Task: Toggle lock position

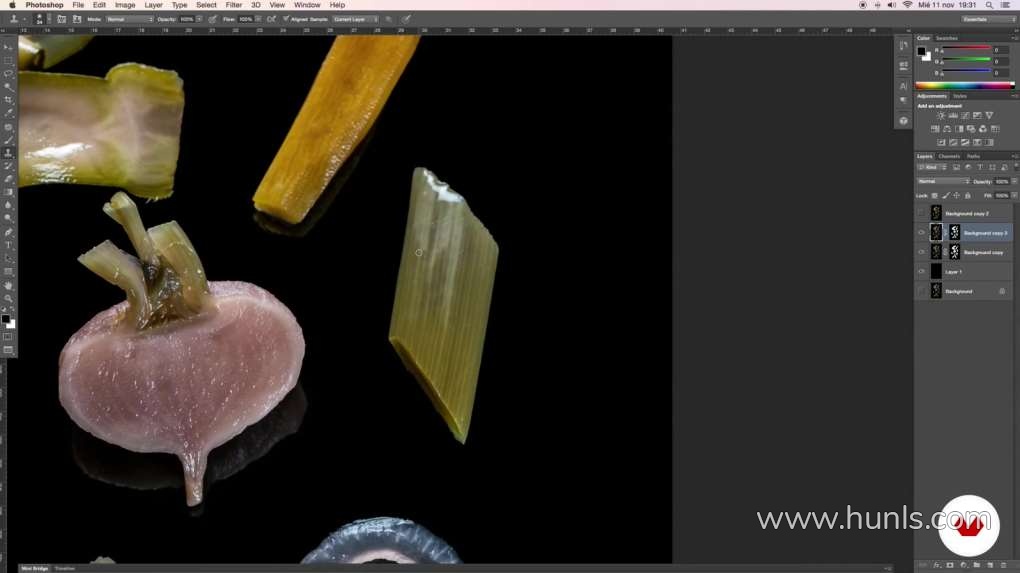Action: click(956, 196)
